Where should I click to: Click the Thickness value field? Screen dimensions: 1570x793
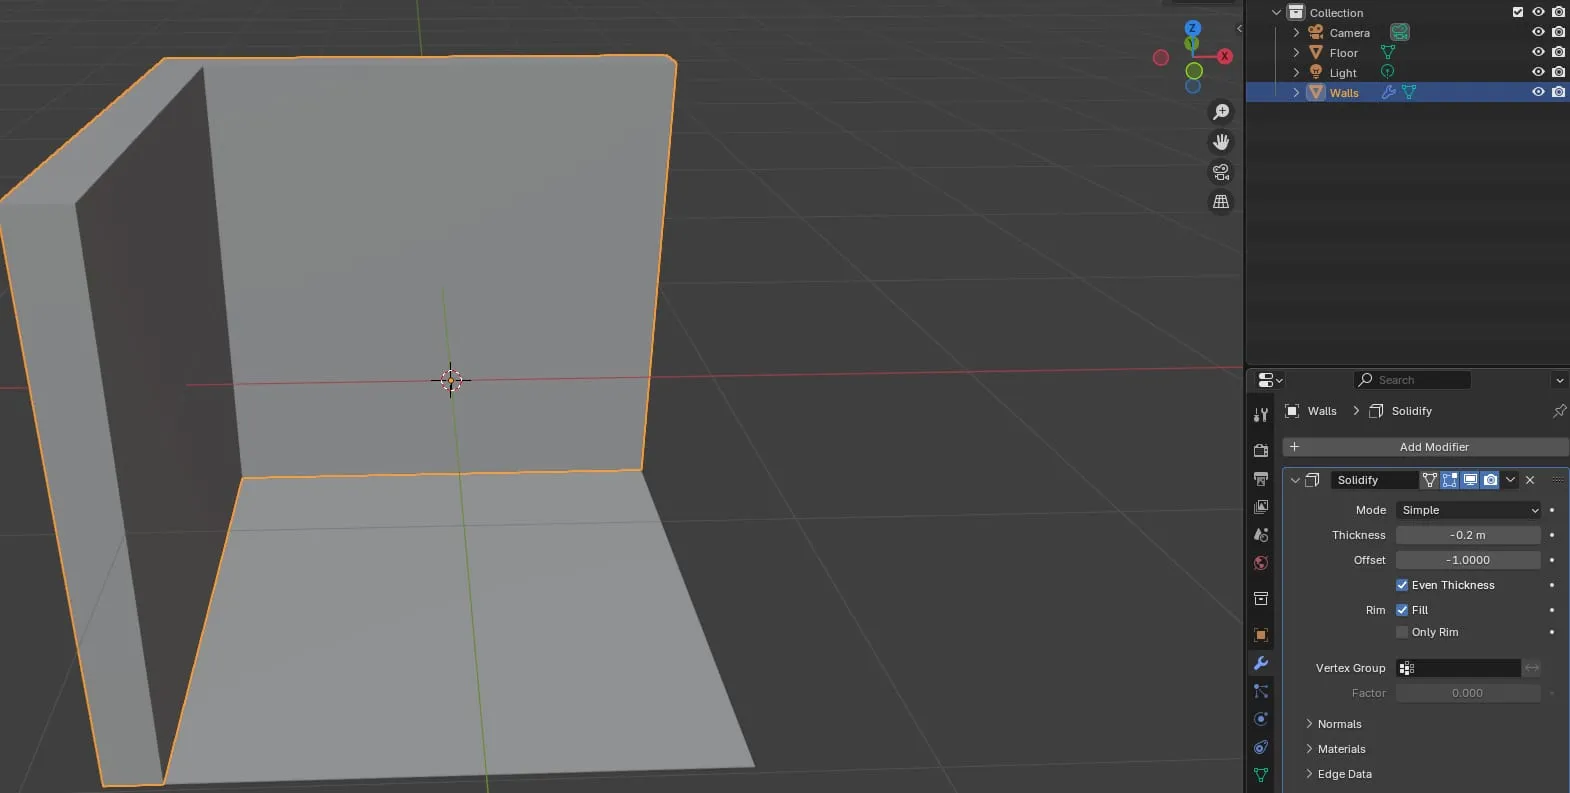pyautogui.click(x=1468, y=535)
